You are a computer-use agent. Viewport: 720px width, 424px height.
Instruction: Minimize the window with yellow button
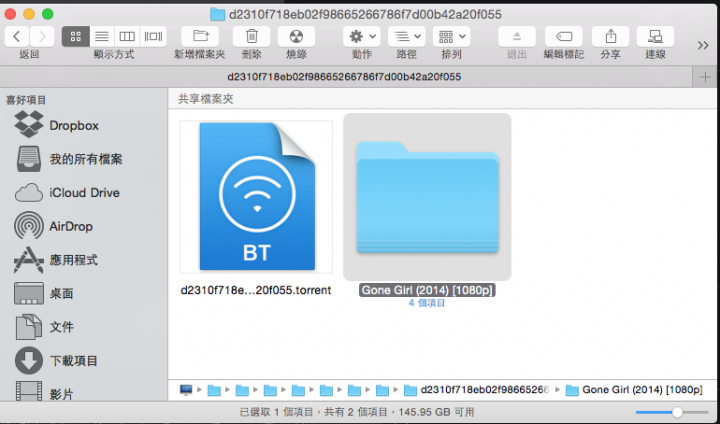(x=29, y=14)
